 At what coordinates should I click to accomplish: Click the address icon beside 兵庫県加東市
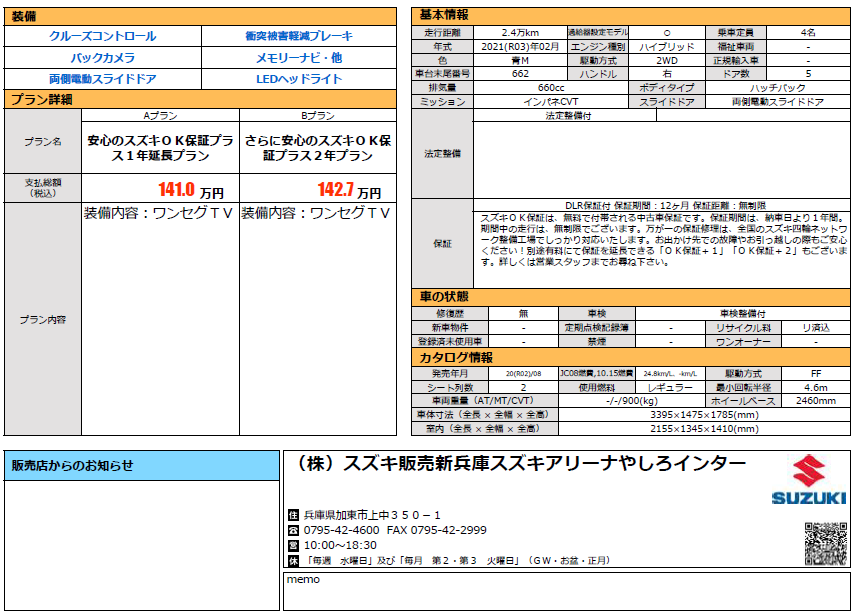click(293, 515)
